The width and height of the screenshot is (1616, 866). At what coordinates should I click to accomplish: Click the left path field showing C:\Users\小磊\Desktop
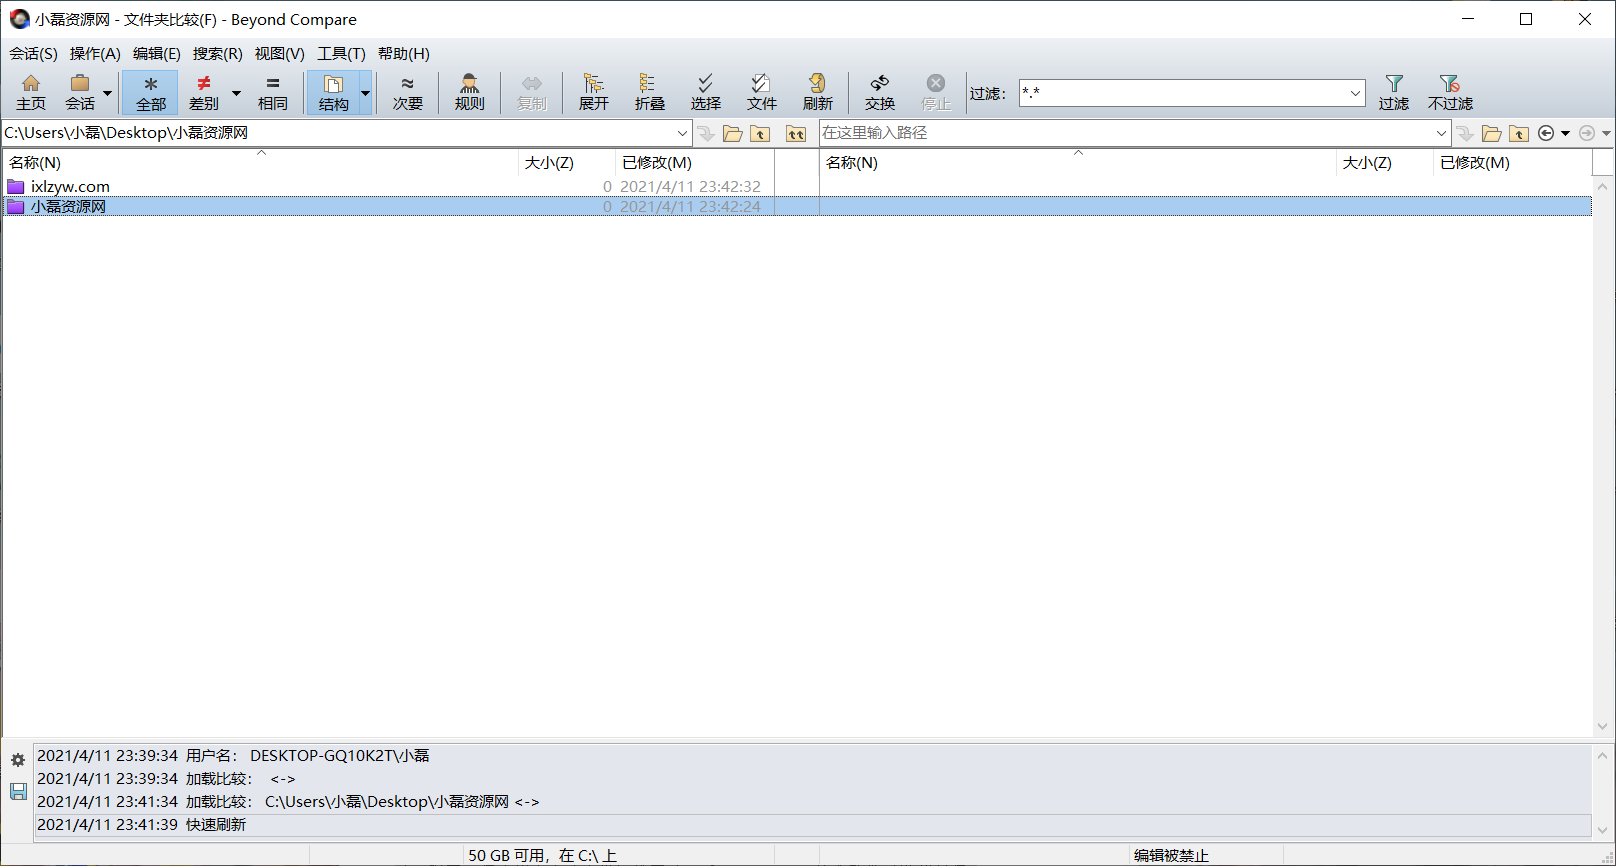pos(338,133)
